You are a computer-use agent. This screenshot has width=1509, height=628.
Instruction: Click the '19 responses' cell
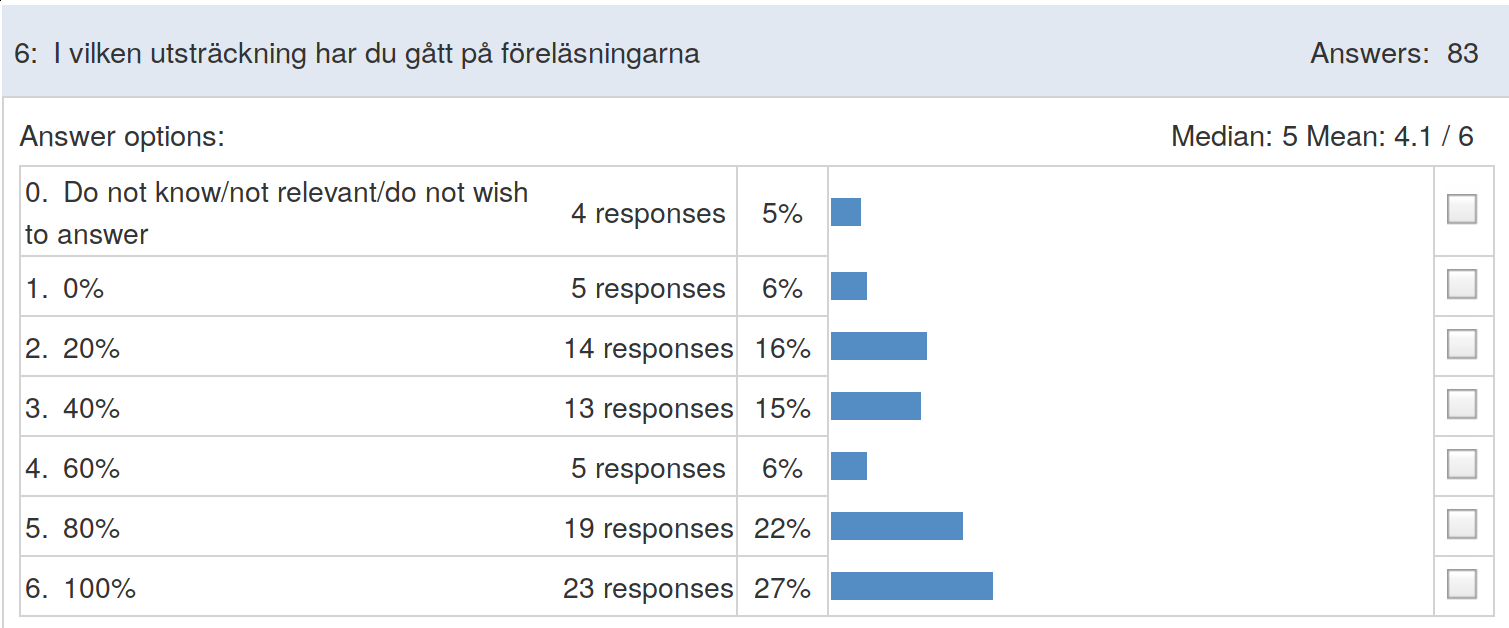648,529
